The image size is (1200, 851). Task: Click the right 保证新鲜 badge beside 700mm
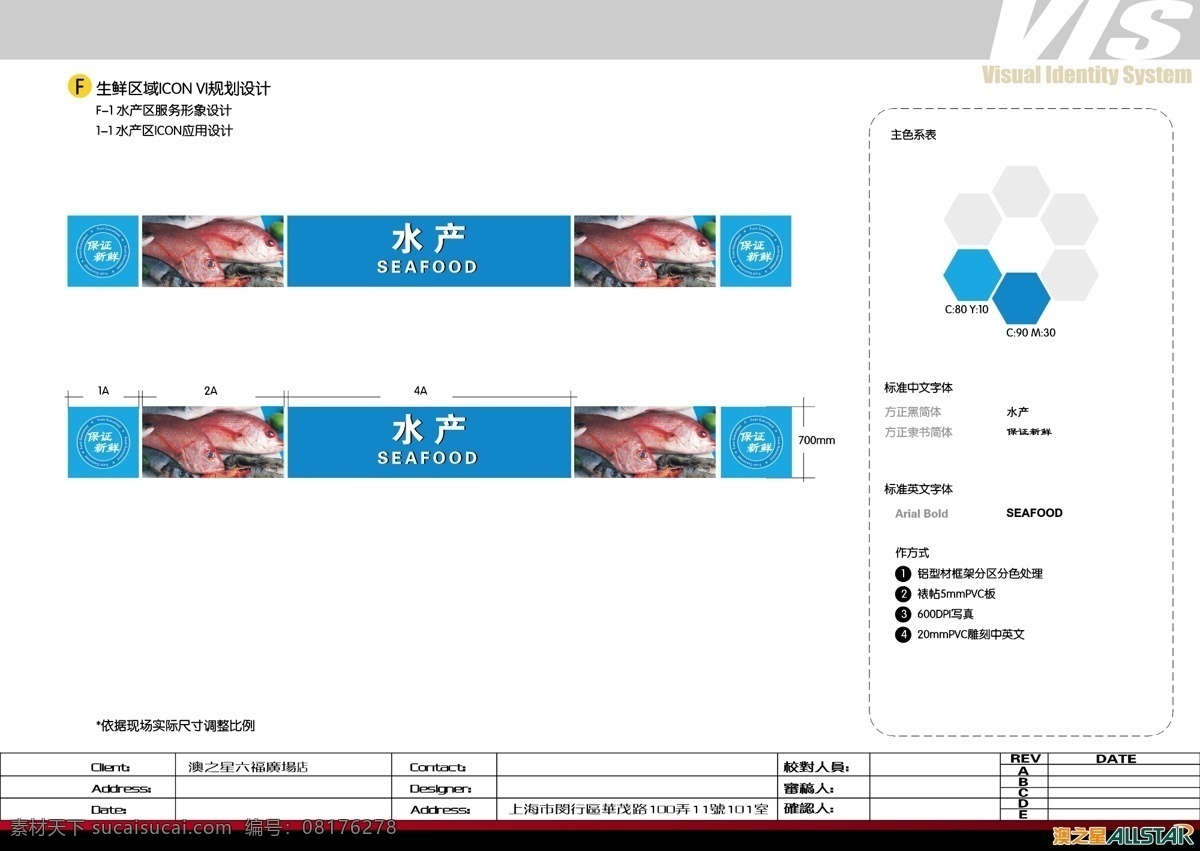click(756, 442)
